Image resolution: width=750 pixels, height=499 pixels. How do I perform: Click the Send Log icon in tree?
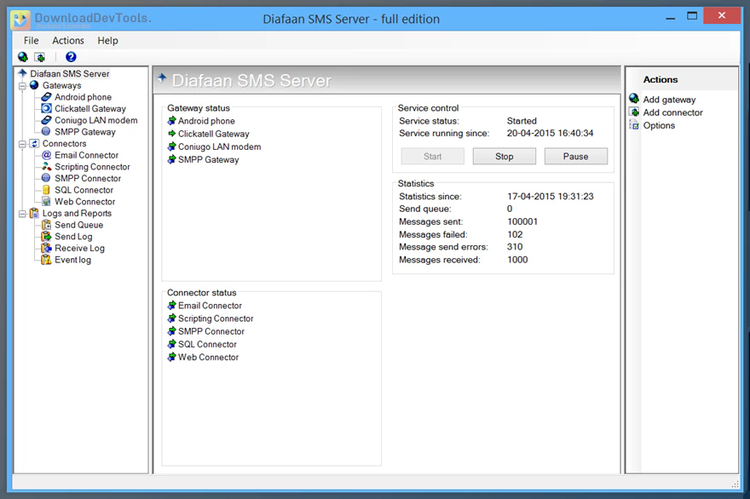click(46, 236)
